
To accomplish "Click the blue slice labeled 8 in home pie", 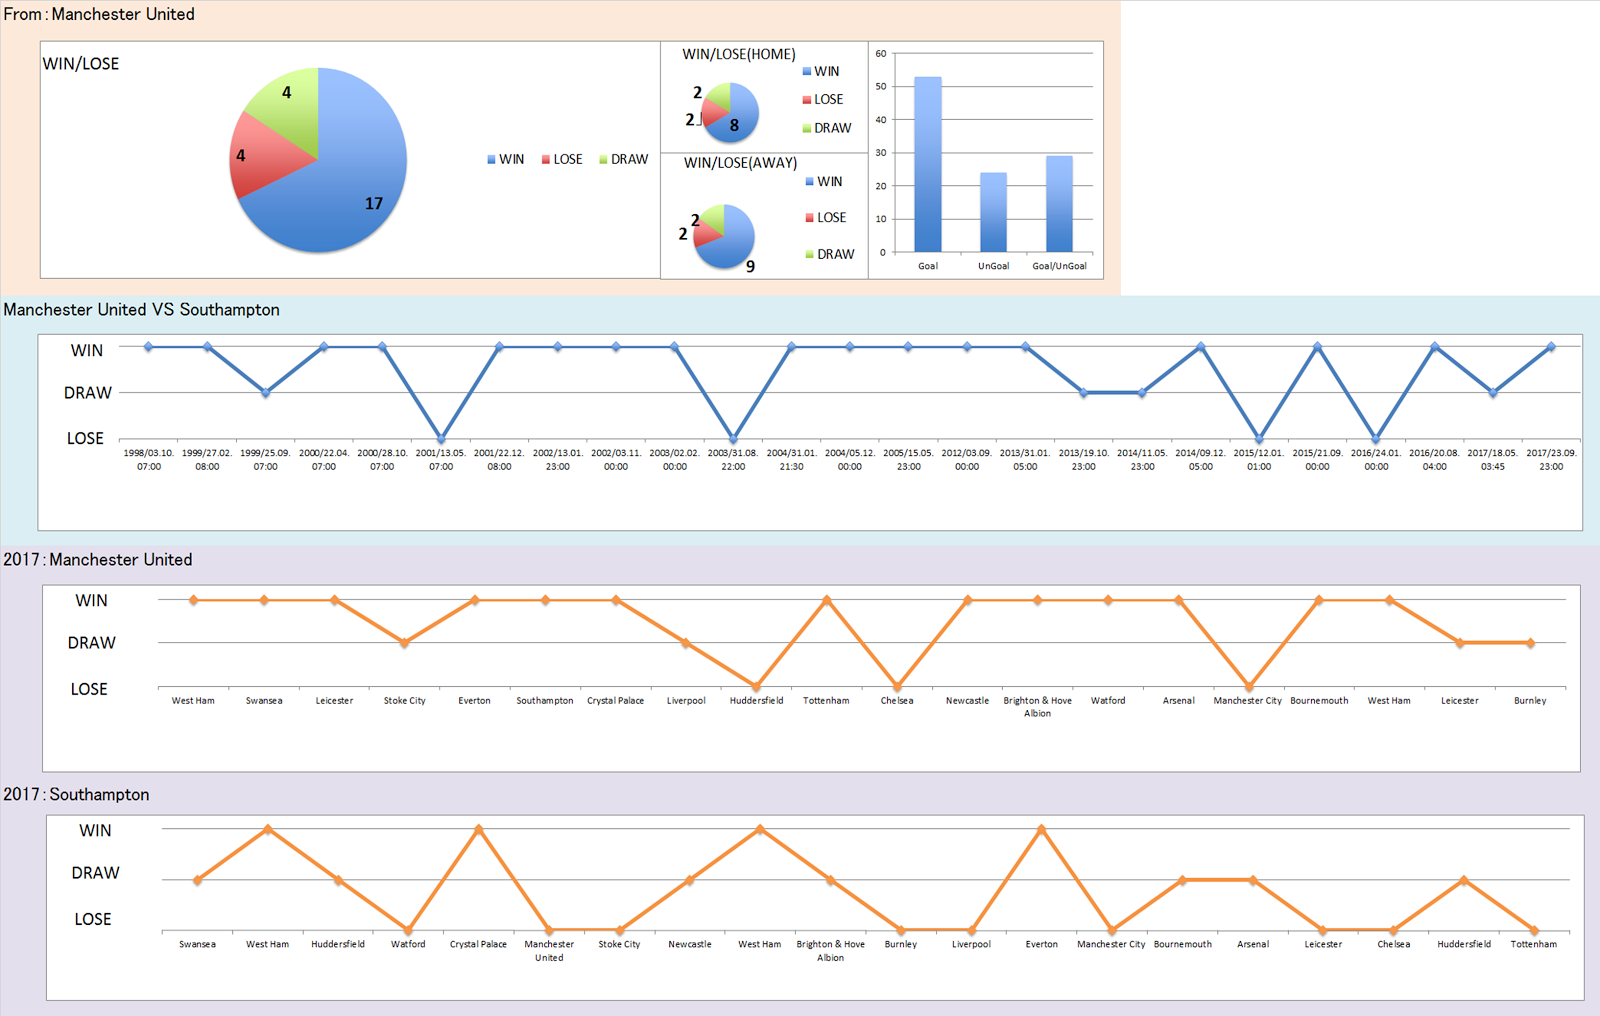I will click(738, 118).
